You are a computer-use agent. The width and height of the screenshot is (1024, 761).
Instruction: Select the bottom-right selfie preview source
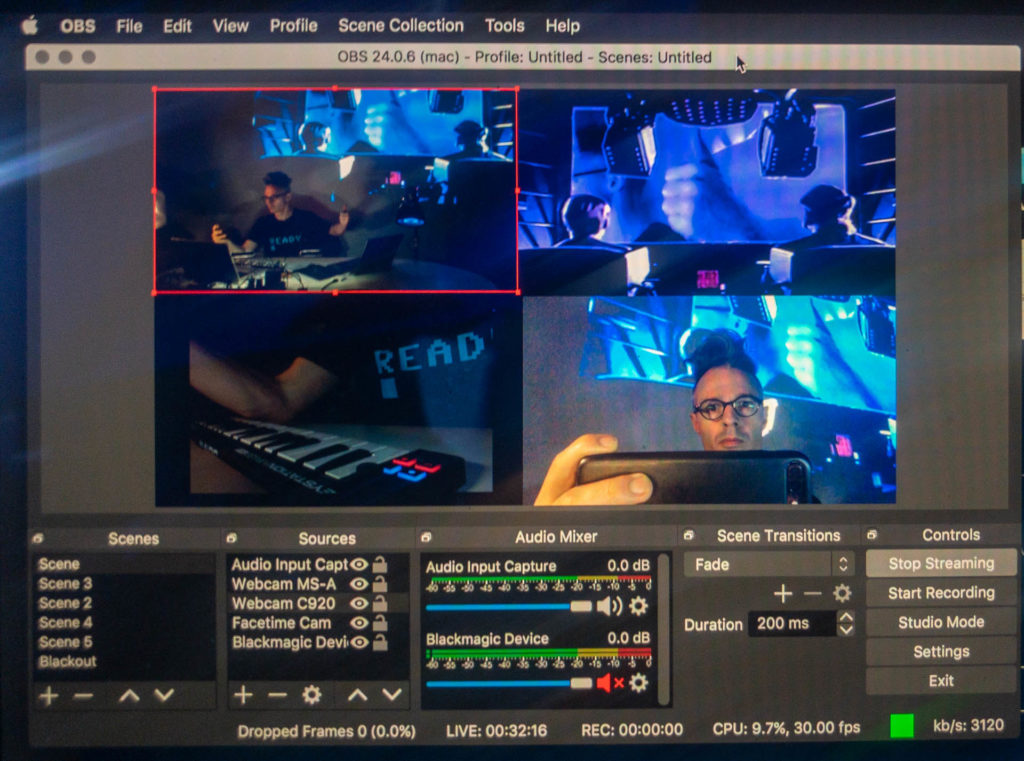[709, 400]
